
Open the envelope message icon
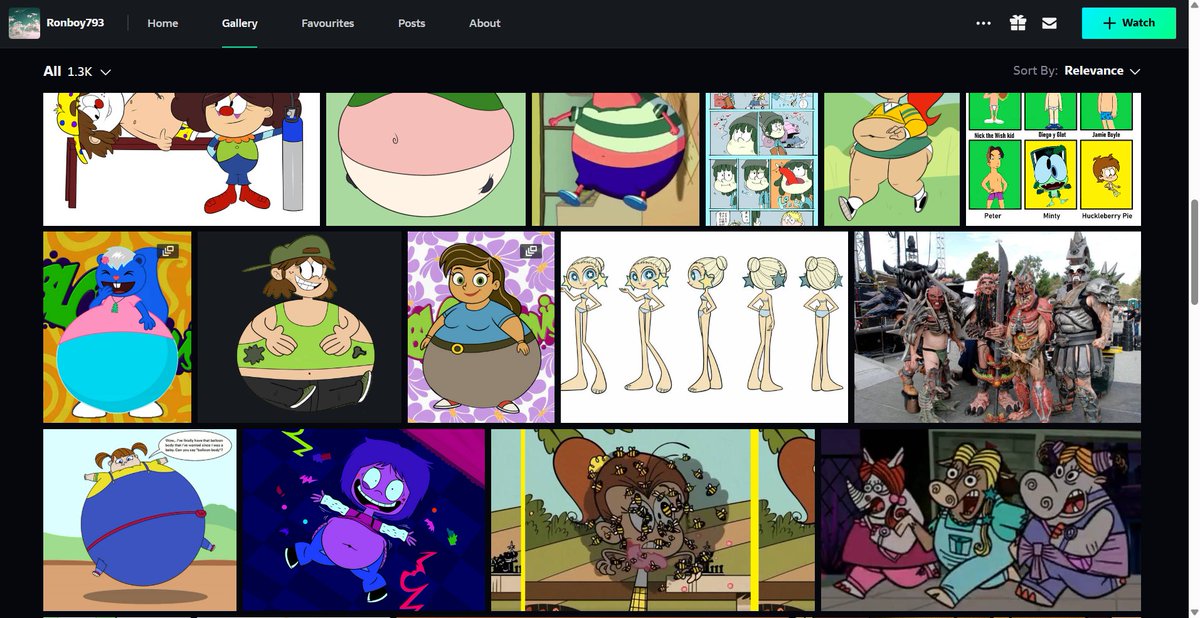click(1049, 23)
